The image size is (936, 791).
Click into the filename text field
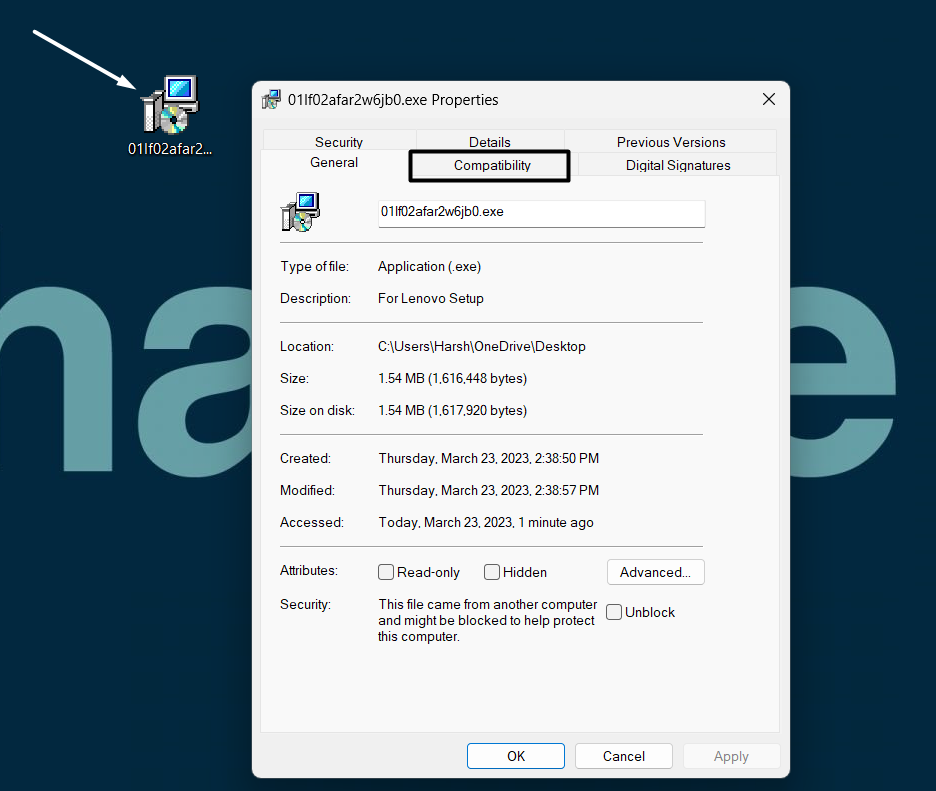pyautogui.click(x=541, y=212)
